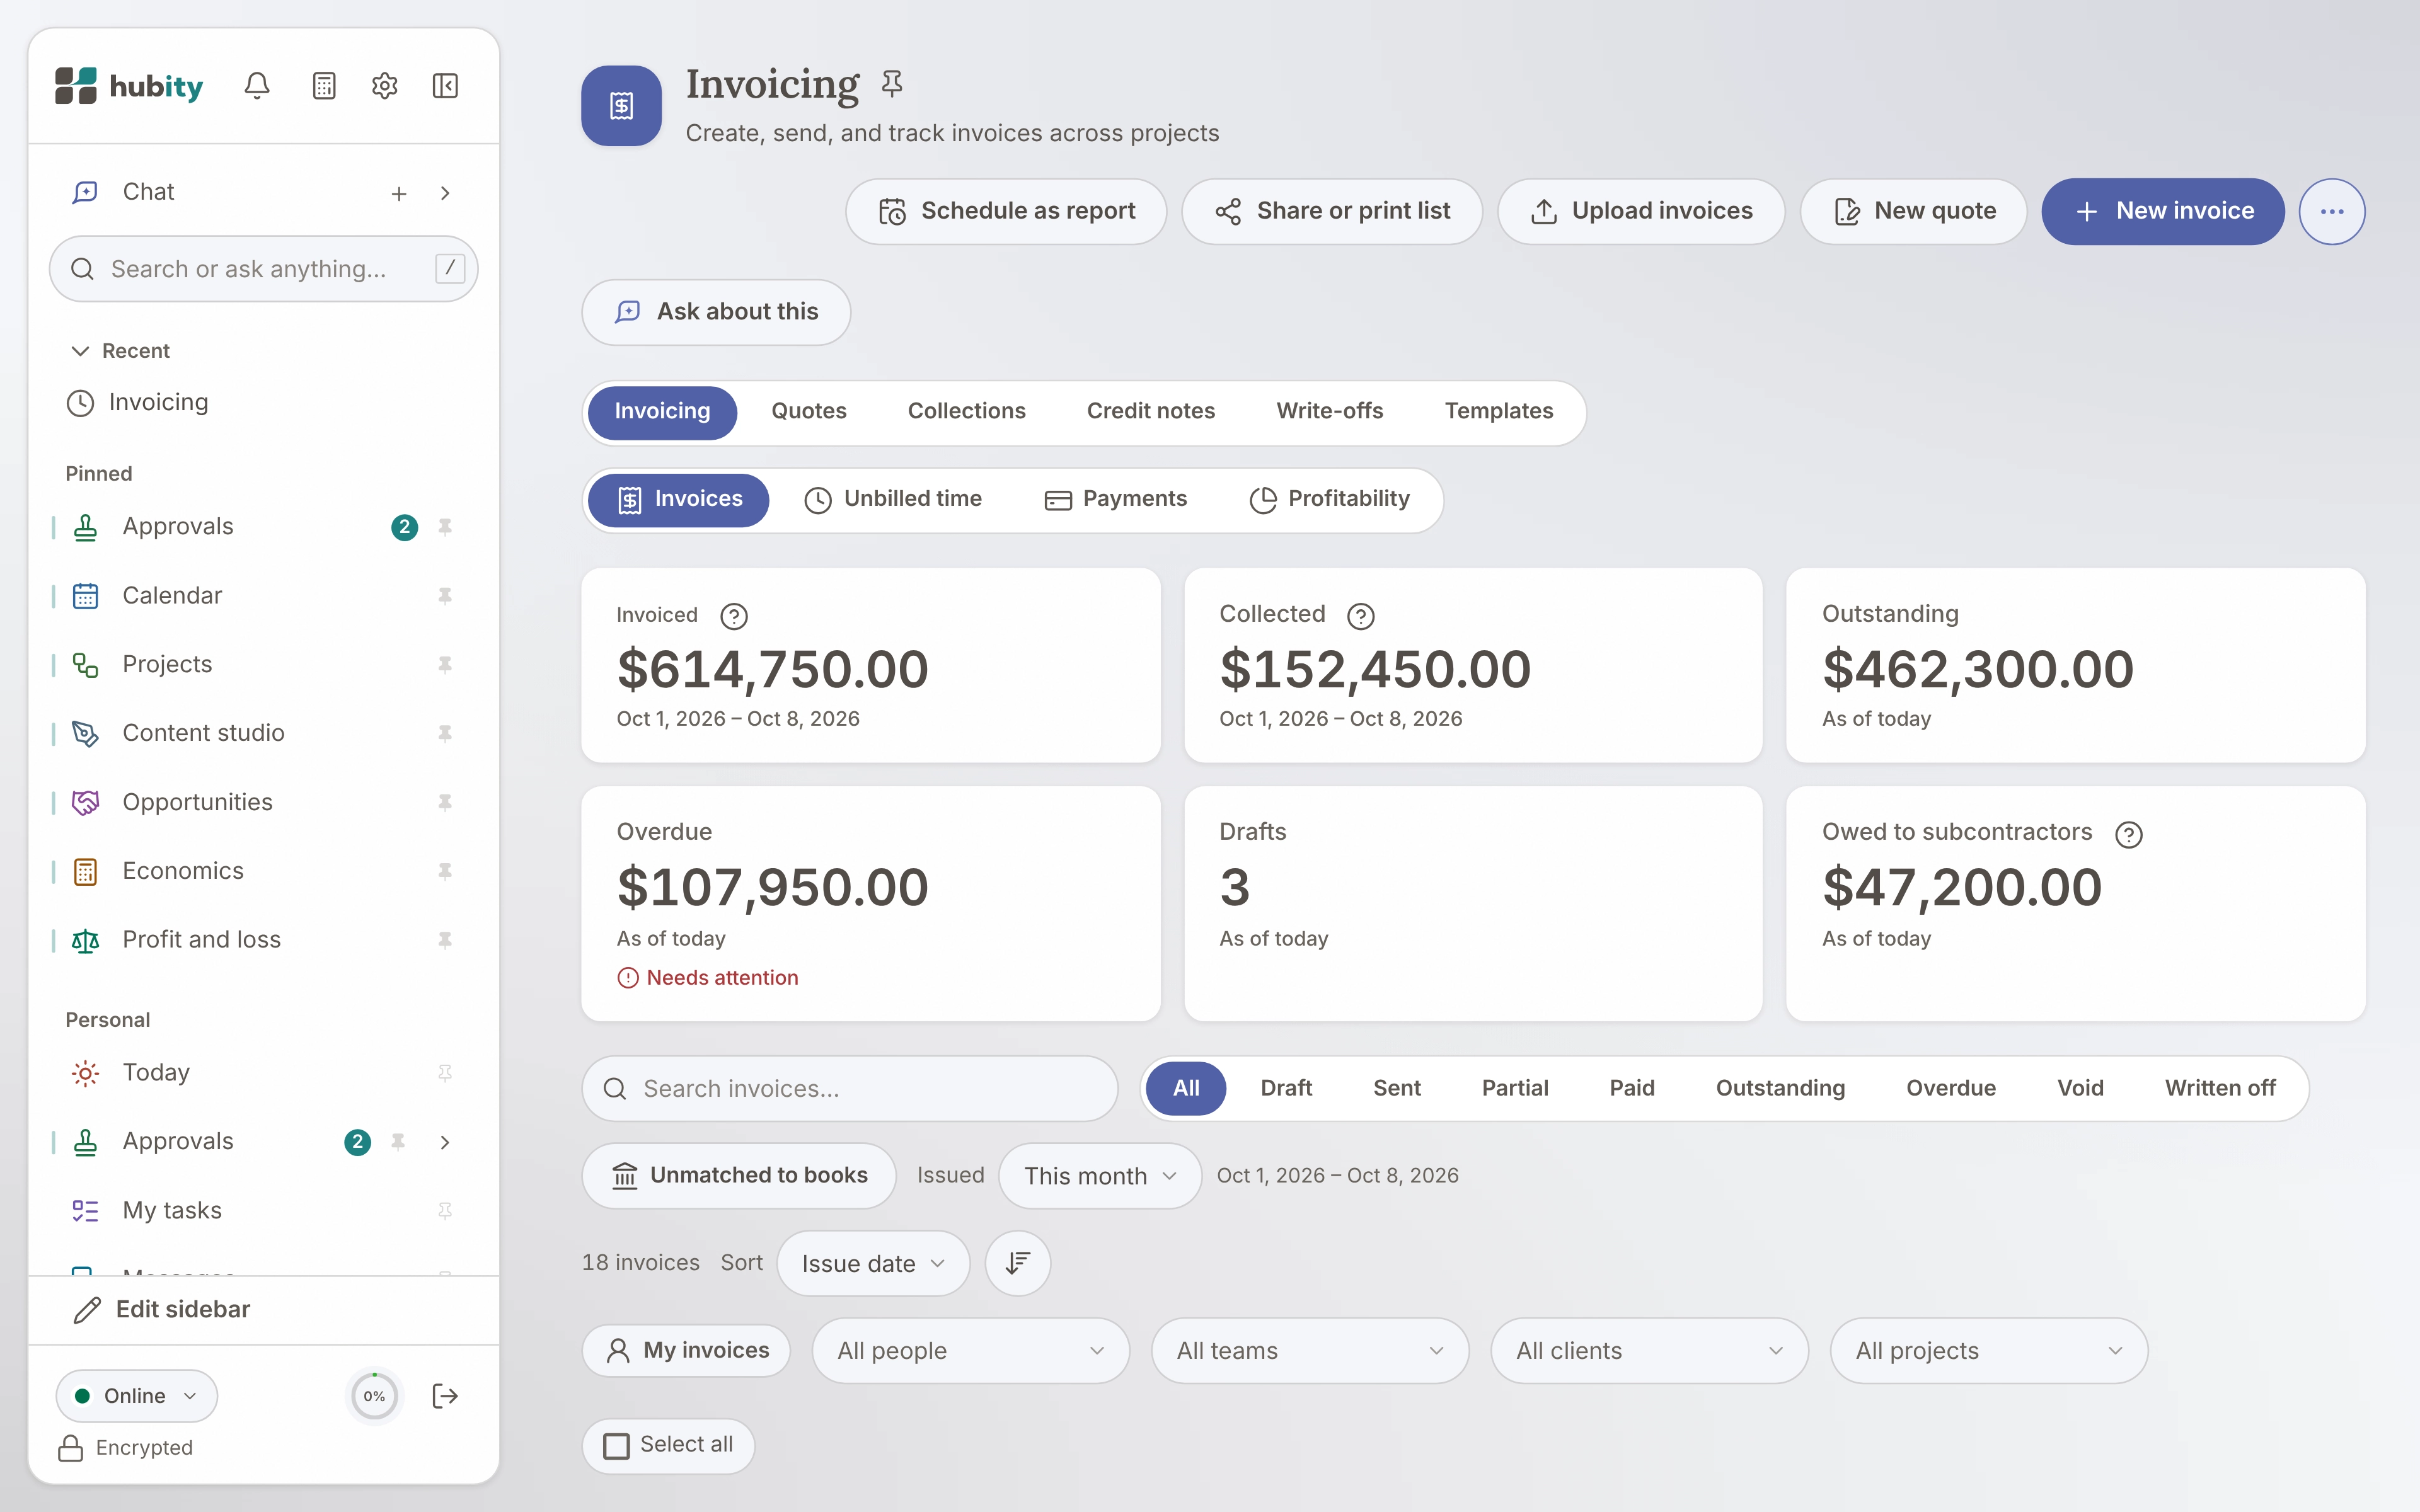Open the Issue date sort dropdown
The image size is (2420, 1512).
(873, 1263)
